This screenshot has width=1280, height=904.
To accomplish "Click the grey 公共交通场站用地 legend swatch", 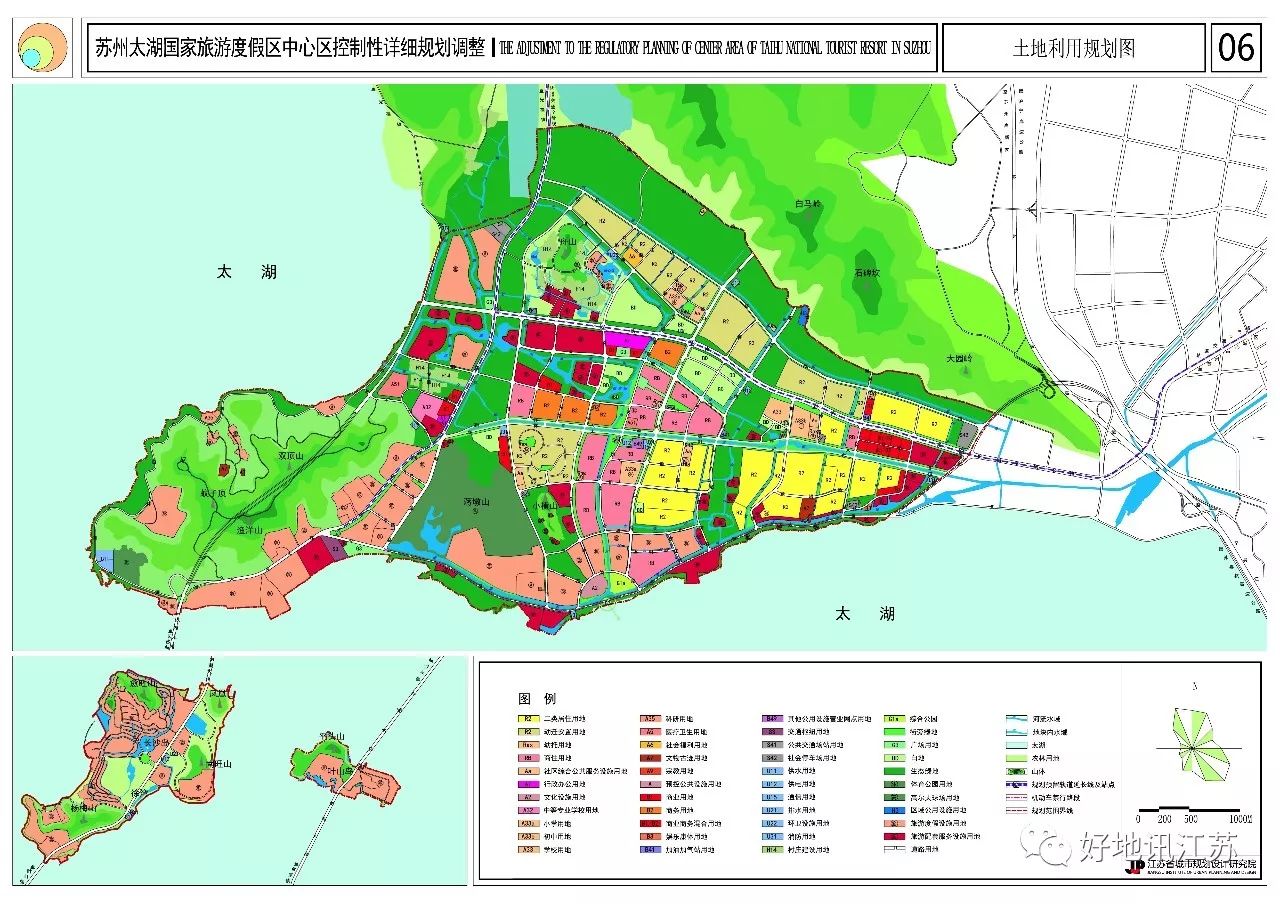I will point(772,745).
